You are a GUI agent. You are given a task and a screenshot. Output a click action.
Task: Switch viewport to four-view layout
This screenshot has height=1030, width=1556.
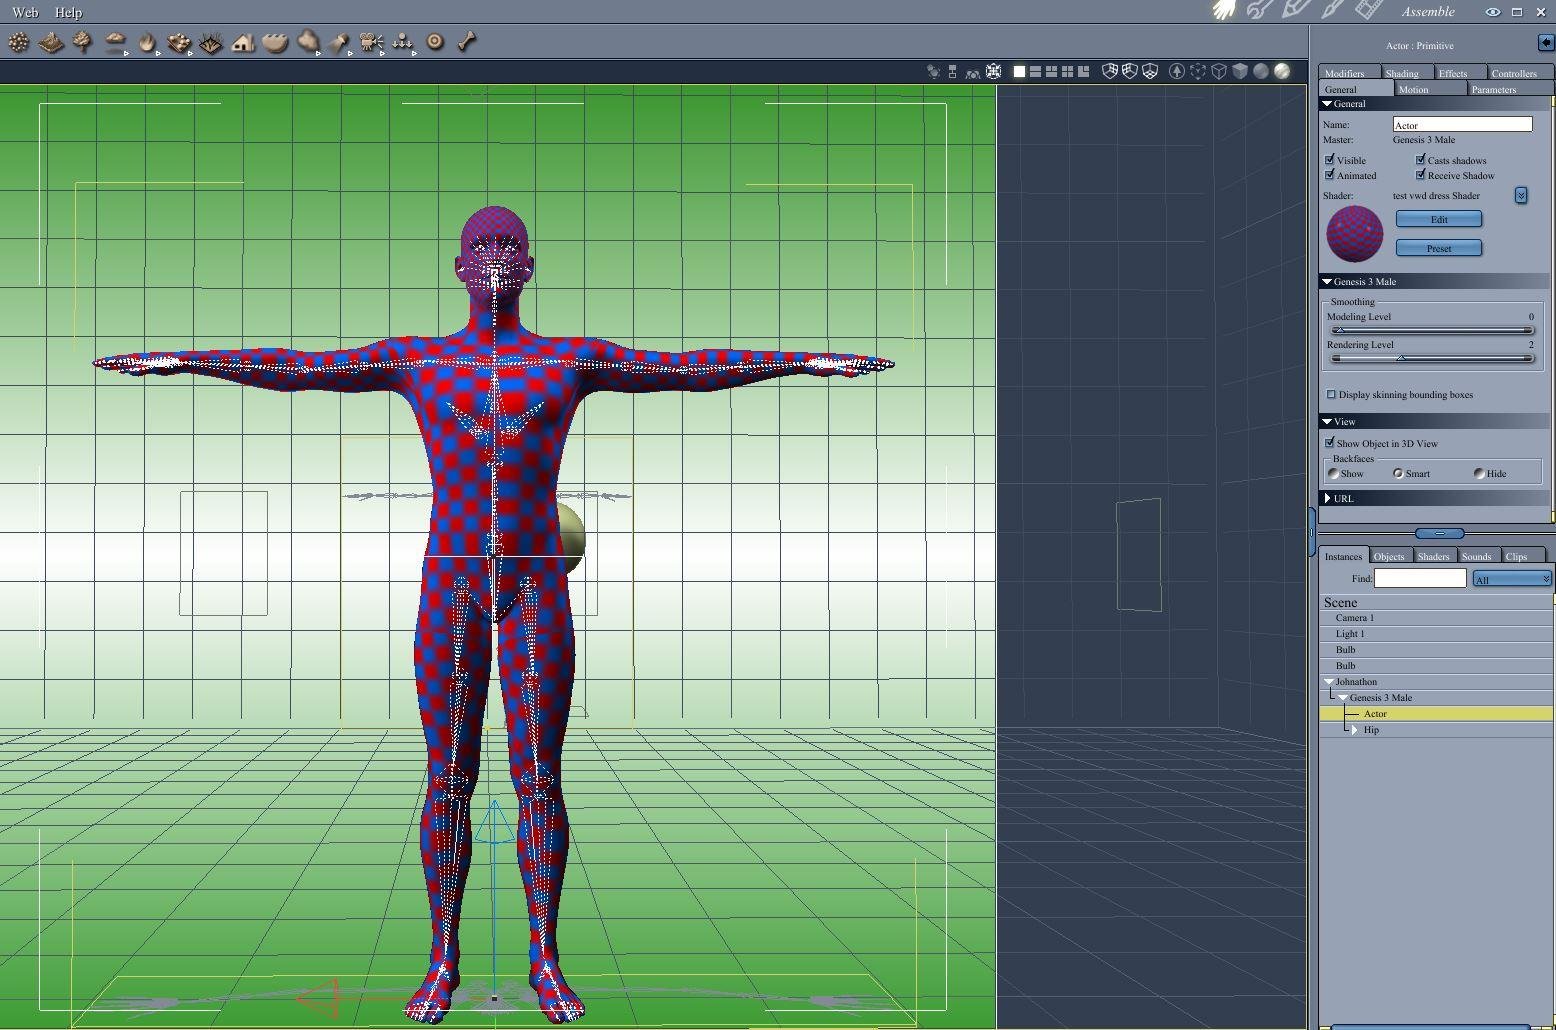coord(1067,71)
